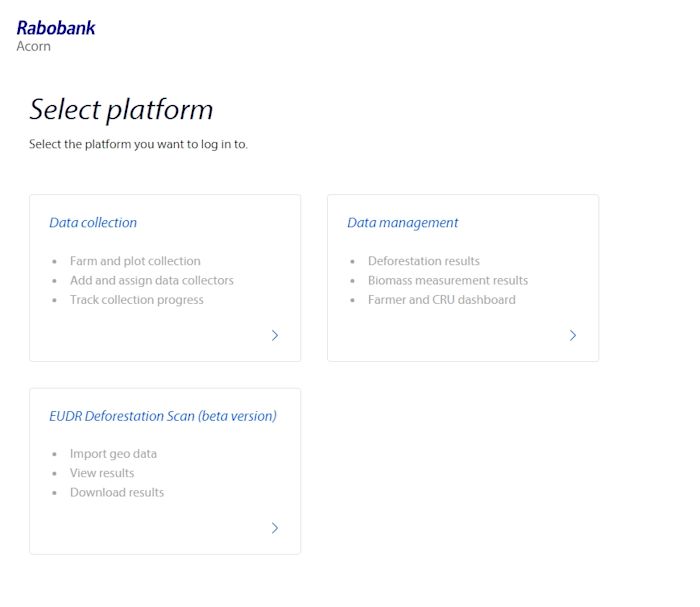Click the Acorn subtitle under Rabobank
This screenshot has width=700, height=607.
33,46
